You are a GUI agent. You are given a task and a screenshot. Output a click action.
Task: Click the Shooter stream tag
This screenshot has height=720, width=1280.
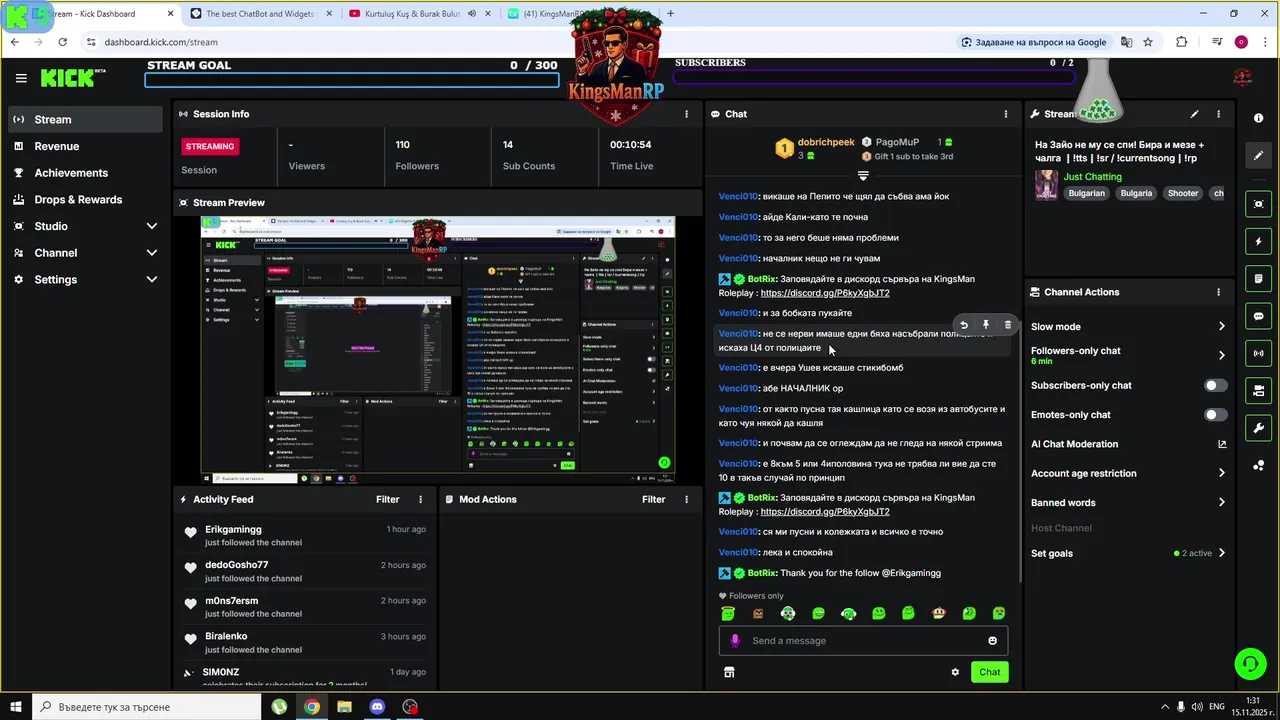[1183, 193]
